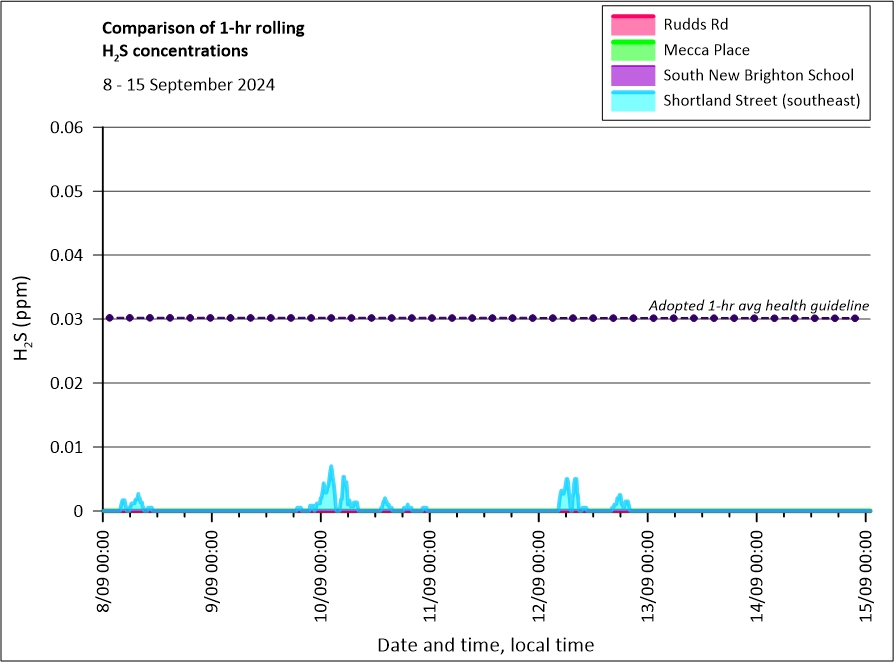Click the pink Rudds Rd legend swatch
894x662 pixels.
[628, 24]
